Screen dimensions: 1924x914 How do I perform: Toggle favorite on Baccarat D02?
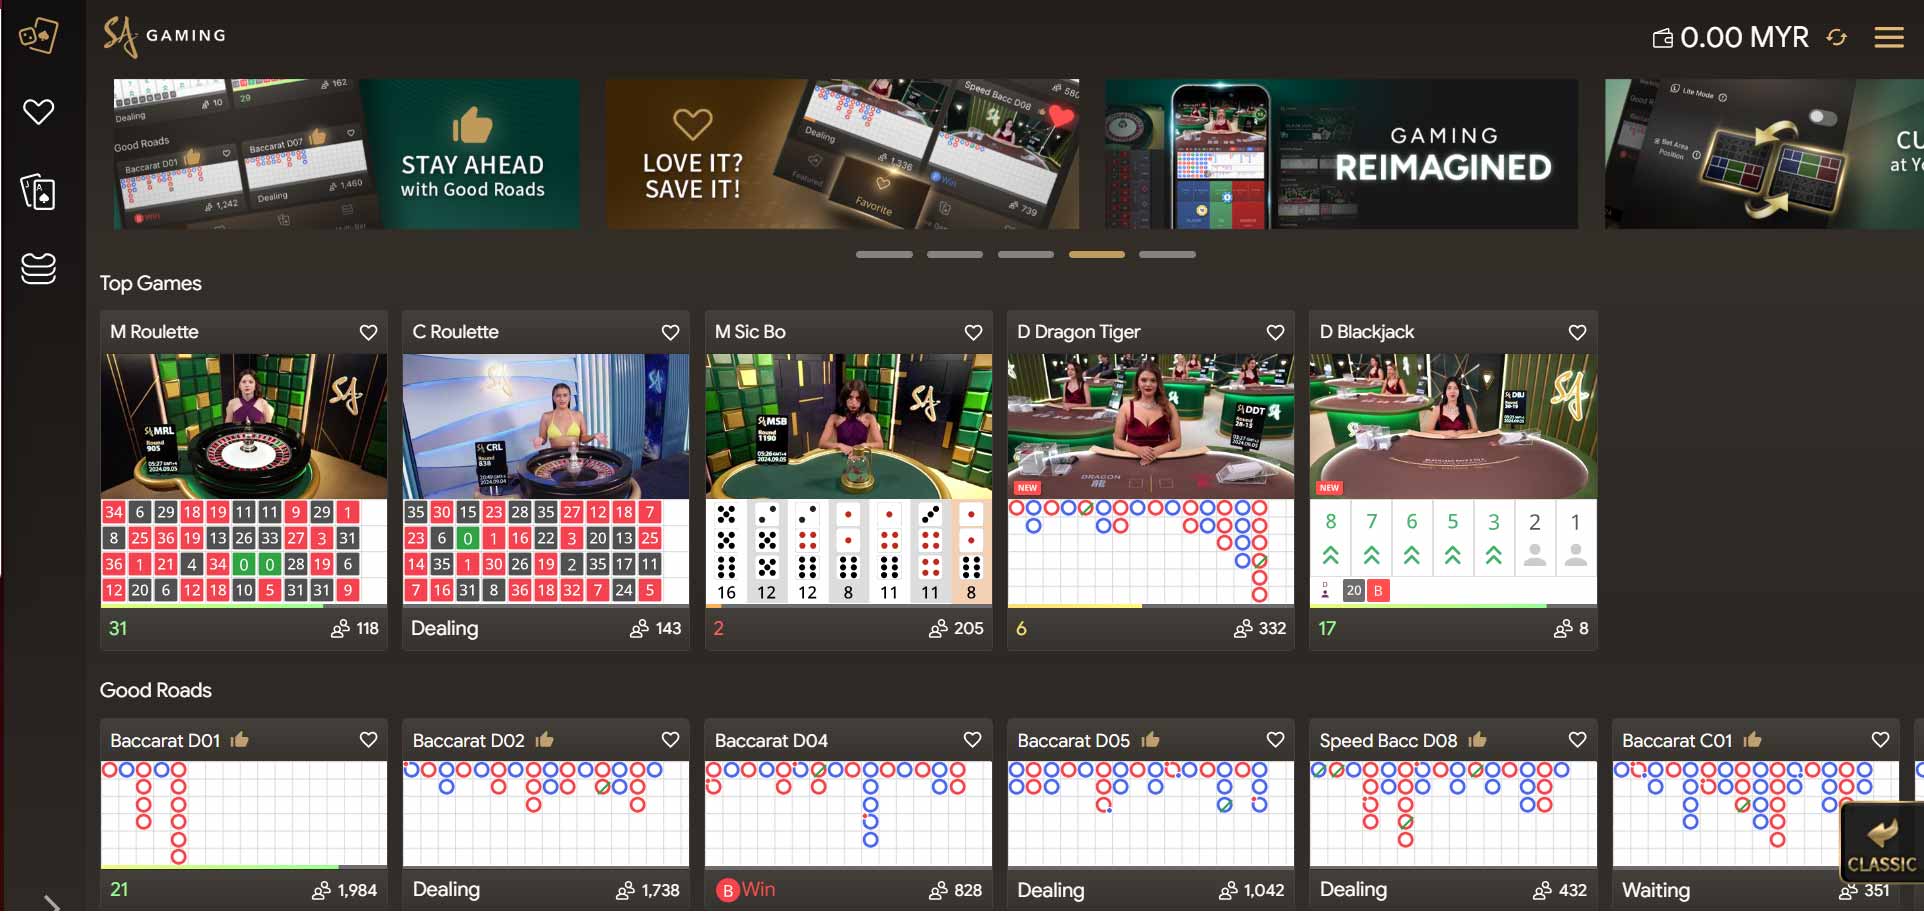pos(670,740)
